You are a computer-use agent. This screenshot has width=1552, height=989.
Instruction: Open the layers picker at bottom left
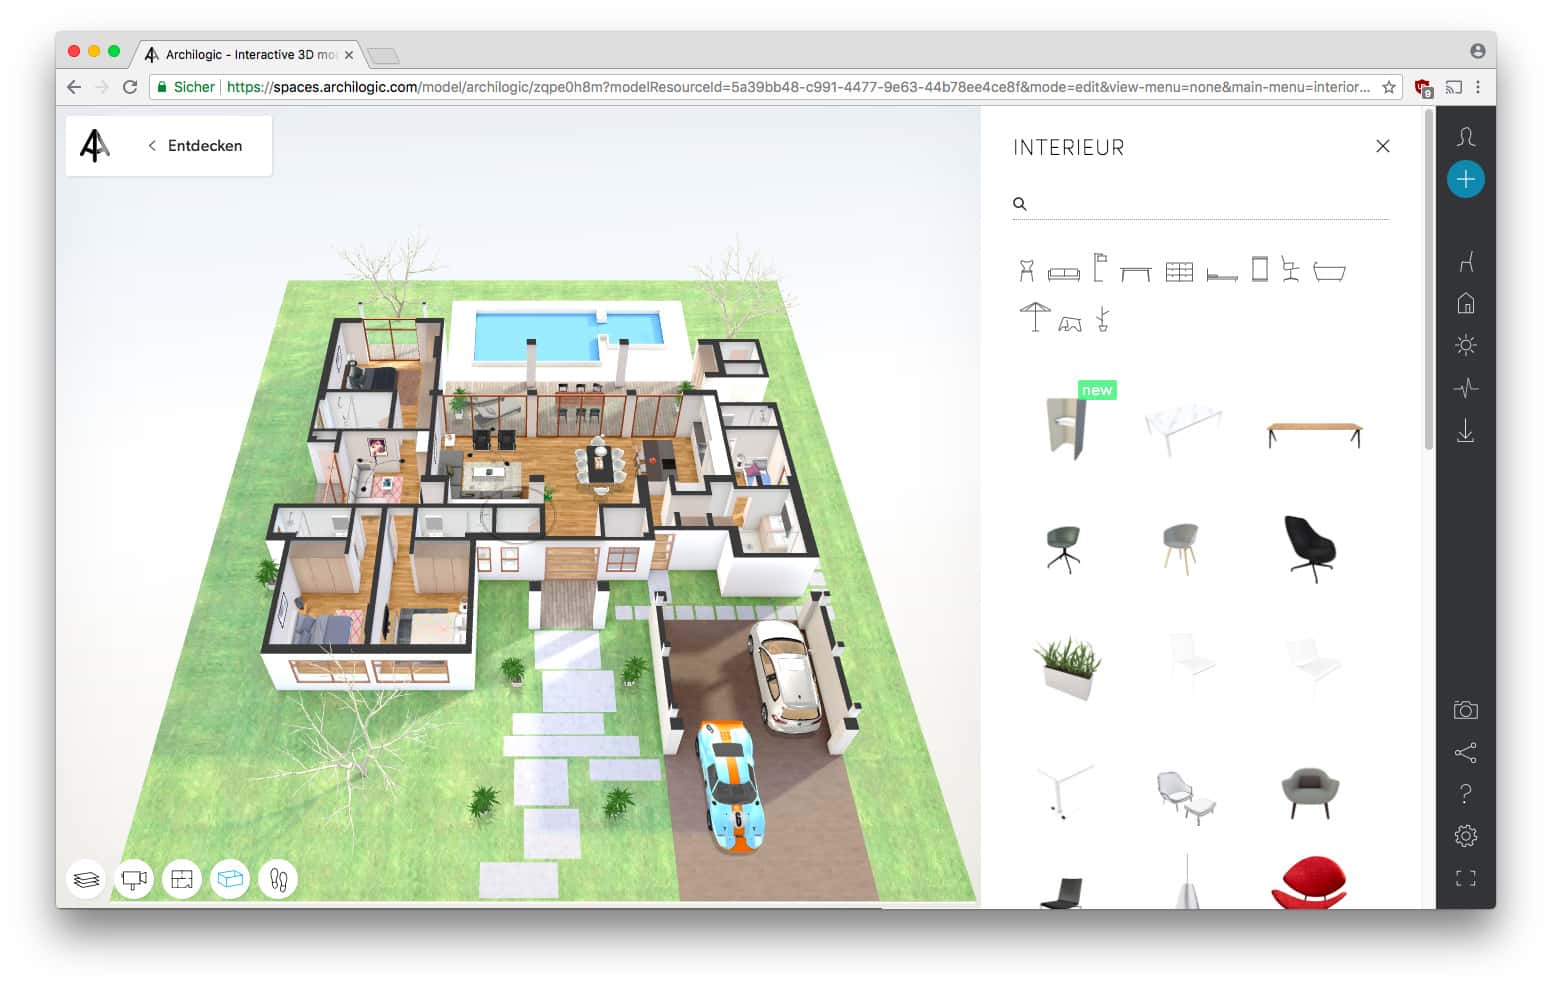[85, 878]
